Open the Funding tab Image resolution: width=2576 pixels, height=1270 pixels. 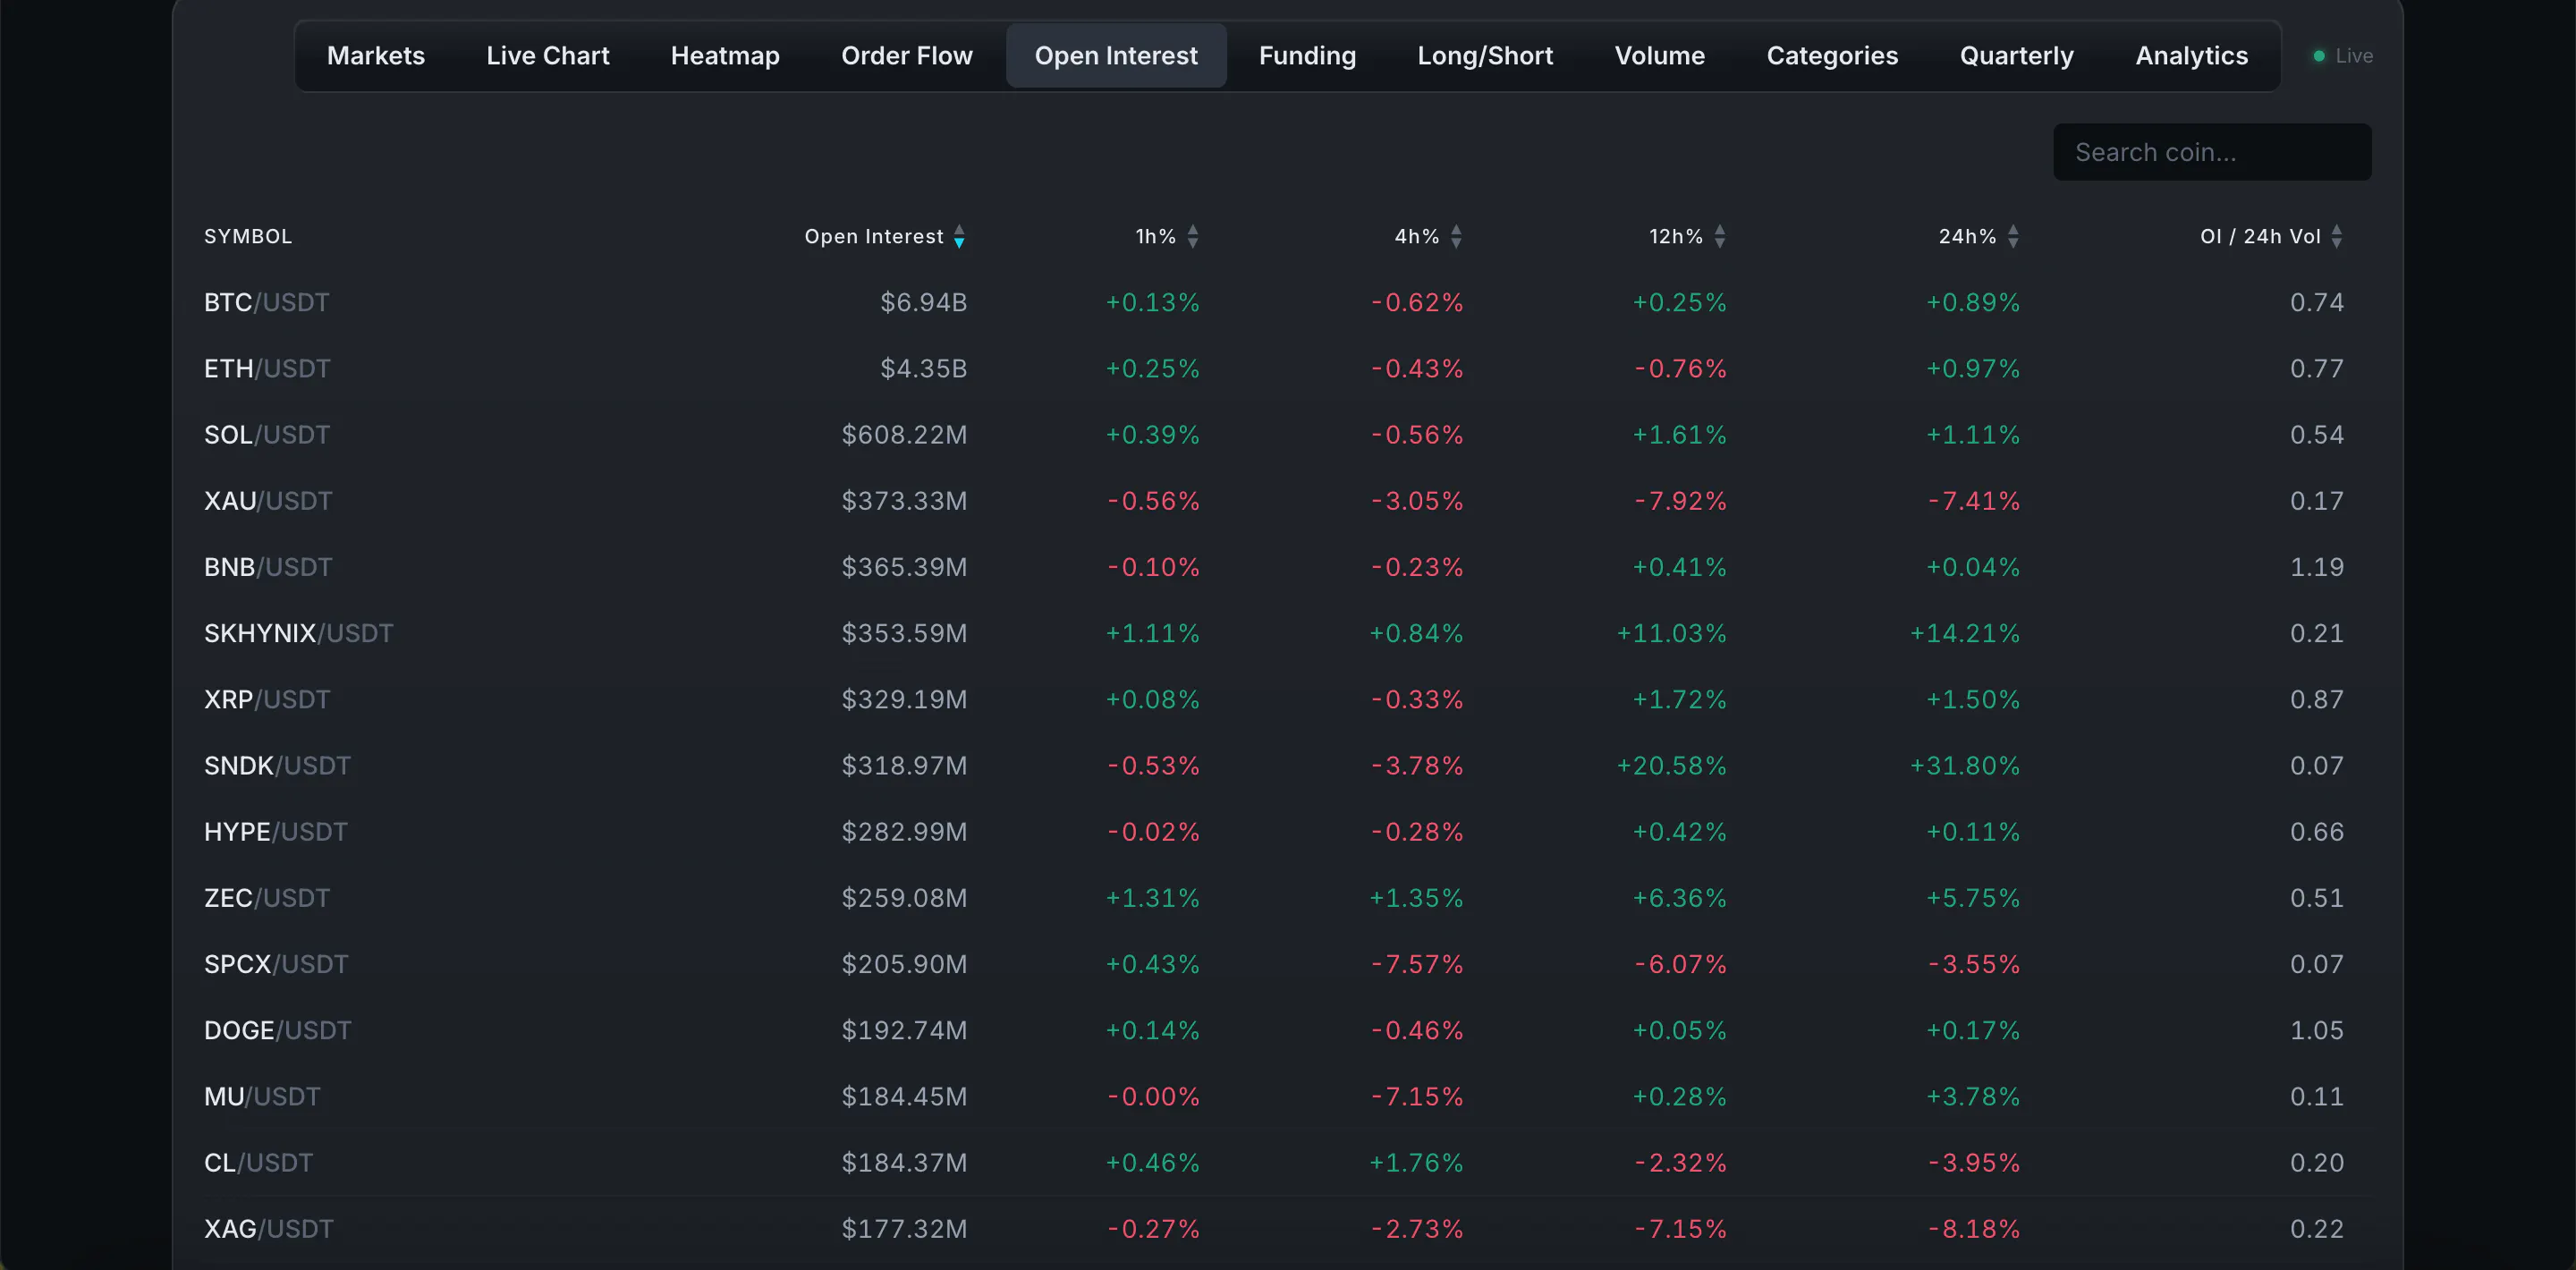(x=1307, y=56)
